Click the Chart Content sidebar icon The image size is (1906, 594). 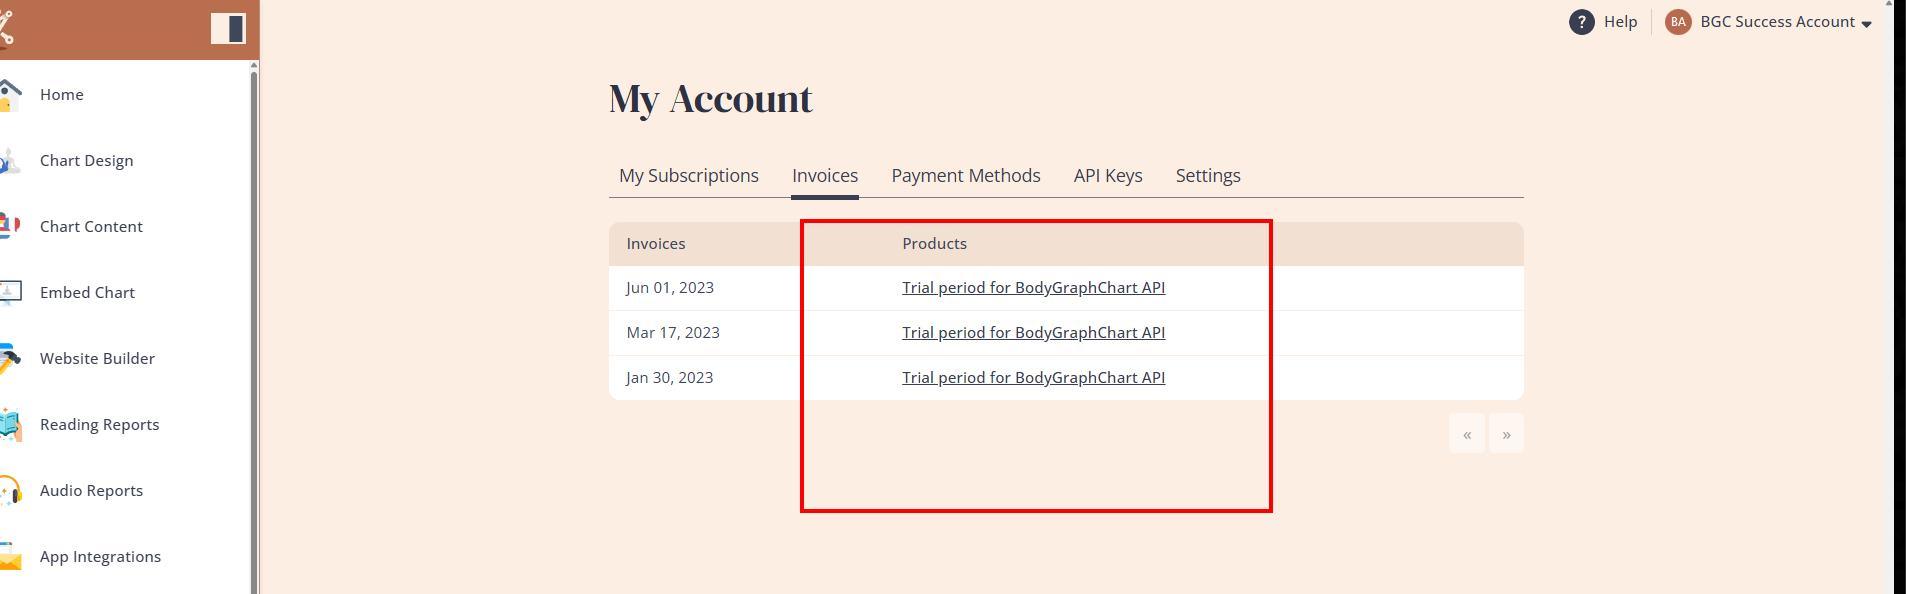10,227
